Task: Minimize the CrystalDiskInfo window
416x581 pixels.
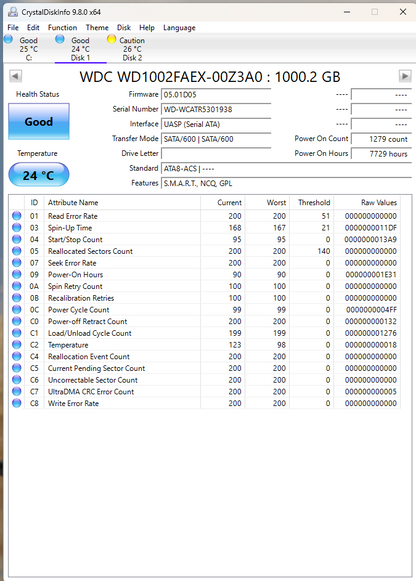Action: pos(347,12)
